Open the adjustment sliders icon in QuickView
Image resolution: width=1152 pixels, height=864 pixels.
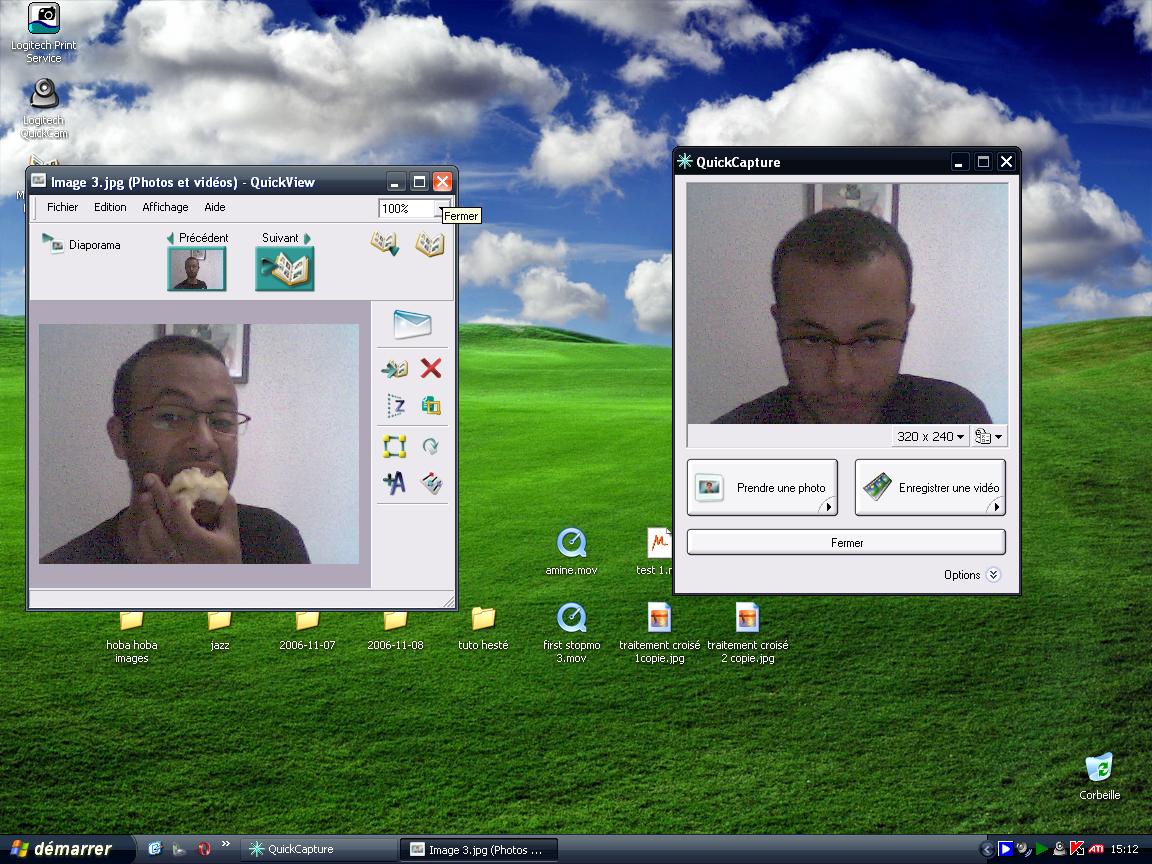click(x=431, y=483)
